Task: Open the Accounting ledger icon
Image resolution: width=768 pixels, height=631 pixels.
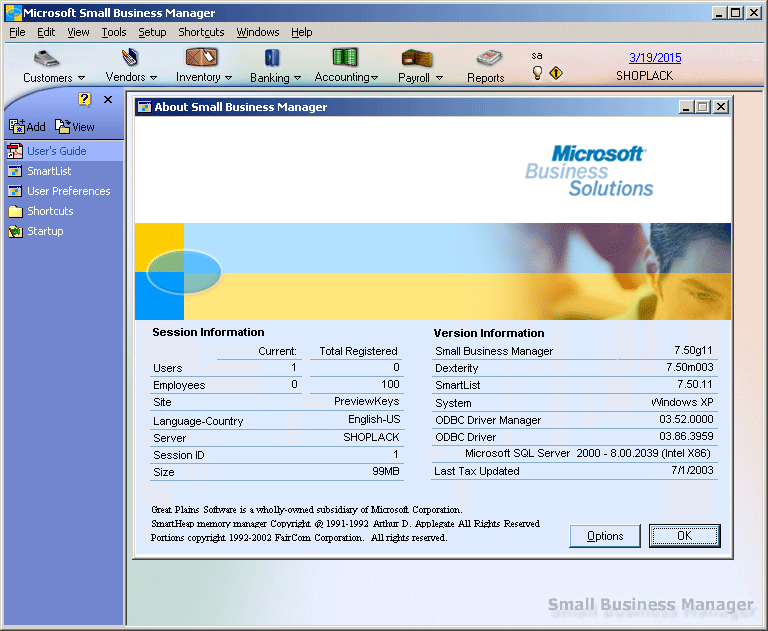Action: (x=345, y=57)
